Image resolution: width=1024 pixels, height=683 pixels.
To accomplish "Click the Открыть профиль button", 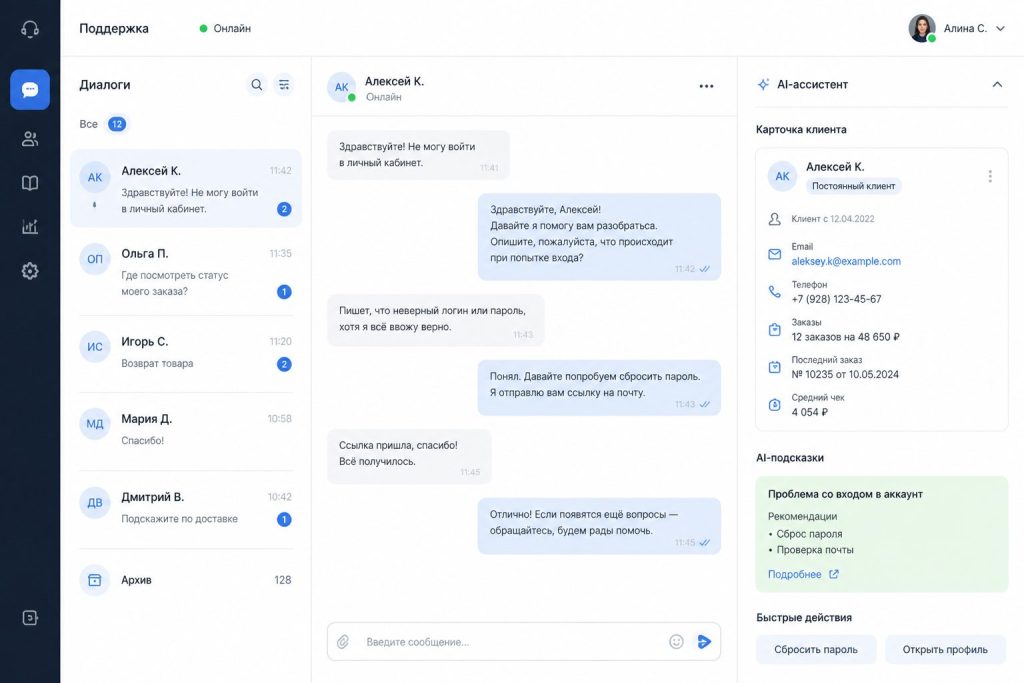I will [945, 650].
